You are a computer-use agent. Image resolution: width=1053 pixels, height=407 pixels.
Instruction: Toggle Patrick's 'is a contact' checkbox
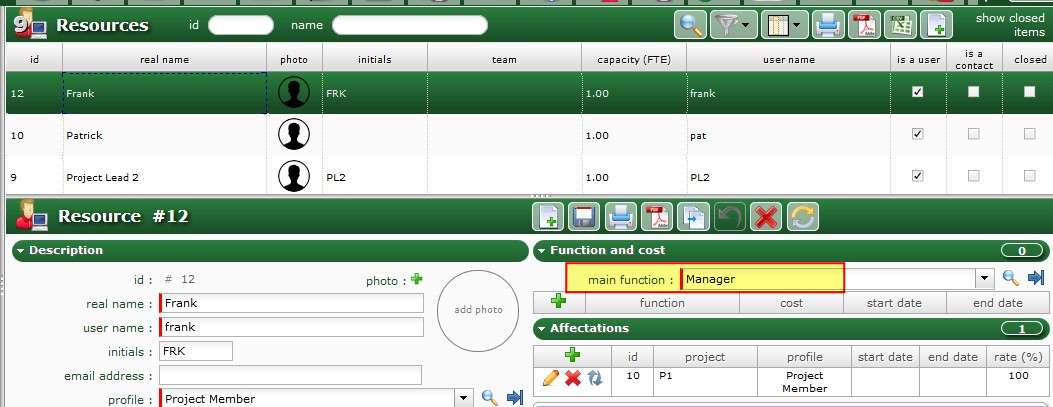pos(973,134)
